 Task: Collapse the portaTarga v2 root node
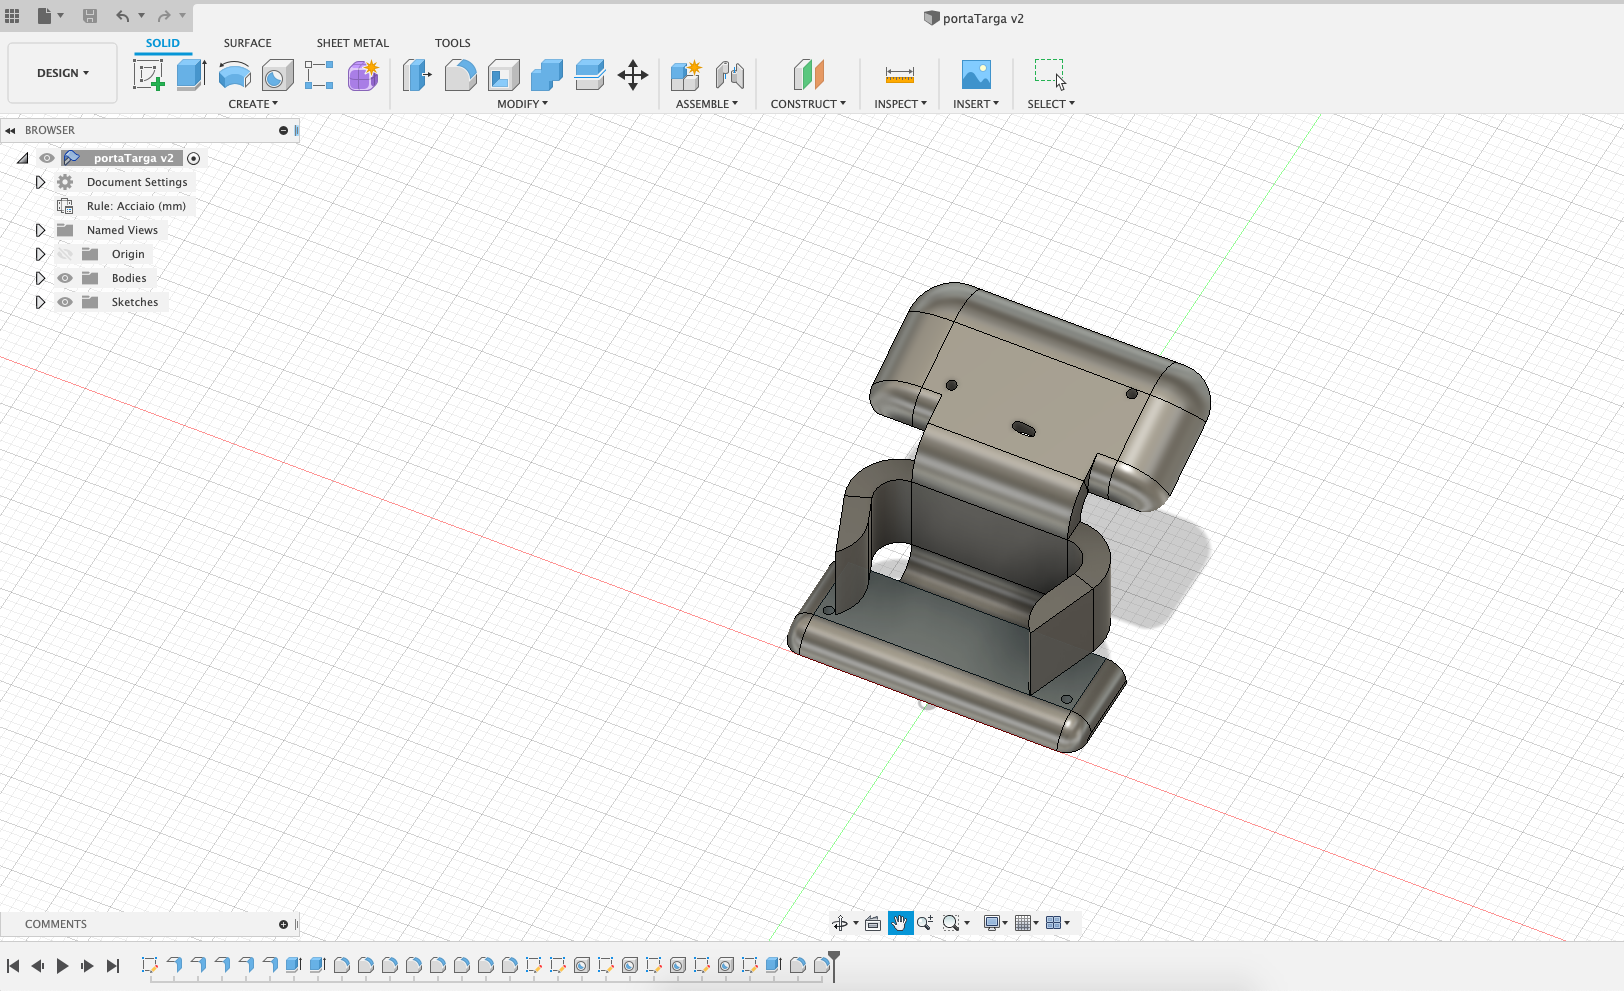tap(22, 158)
